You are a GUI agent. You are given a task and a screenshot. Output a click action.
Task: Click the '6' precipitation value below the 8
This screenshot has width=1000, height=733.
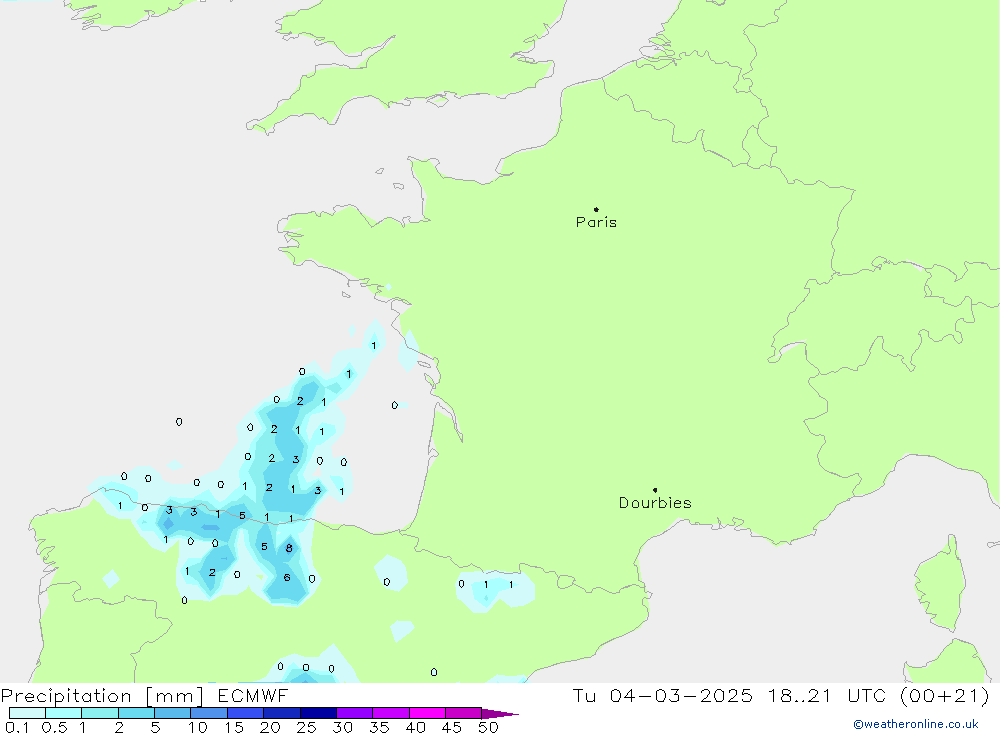coord(287,577)
